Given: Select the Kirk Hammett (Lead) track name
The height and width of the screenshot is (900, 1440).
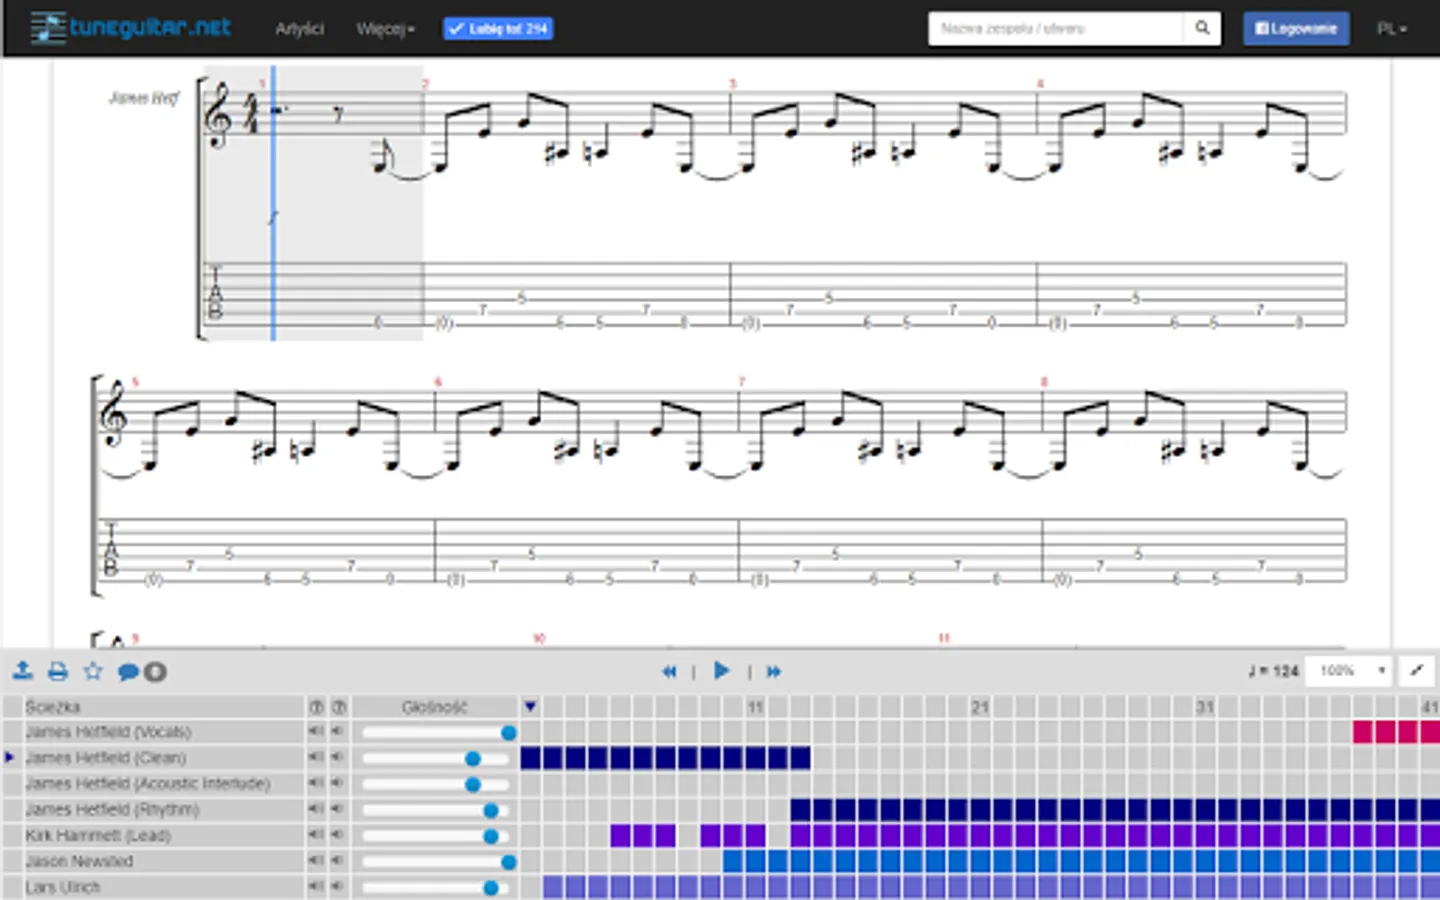Looking at the screenshot, I should pyautogui.click(x=98, y=836).
